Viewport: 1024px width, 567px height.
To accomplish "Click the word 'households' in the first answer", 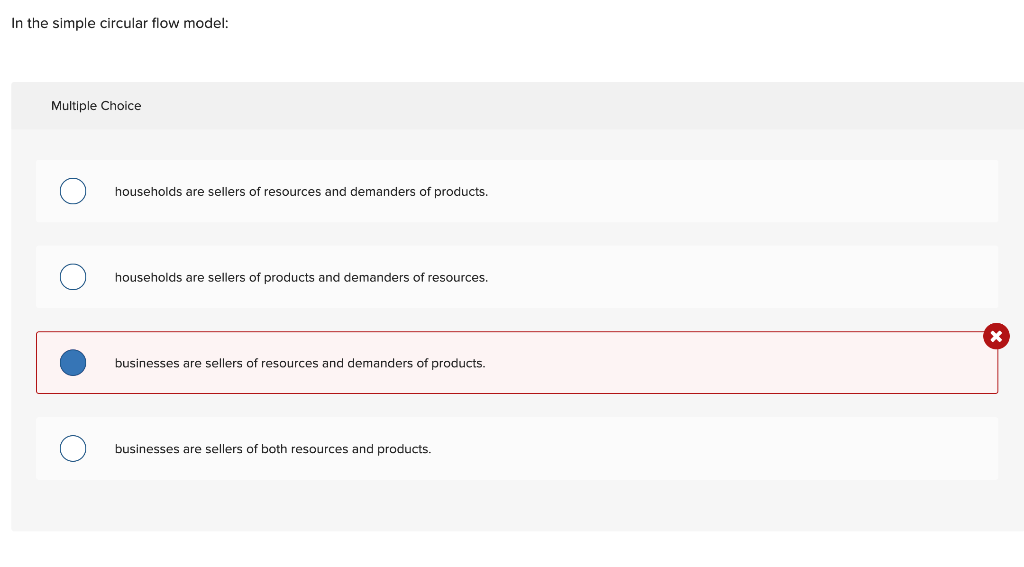I will click(x=148, y=191).
